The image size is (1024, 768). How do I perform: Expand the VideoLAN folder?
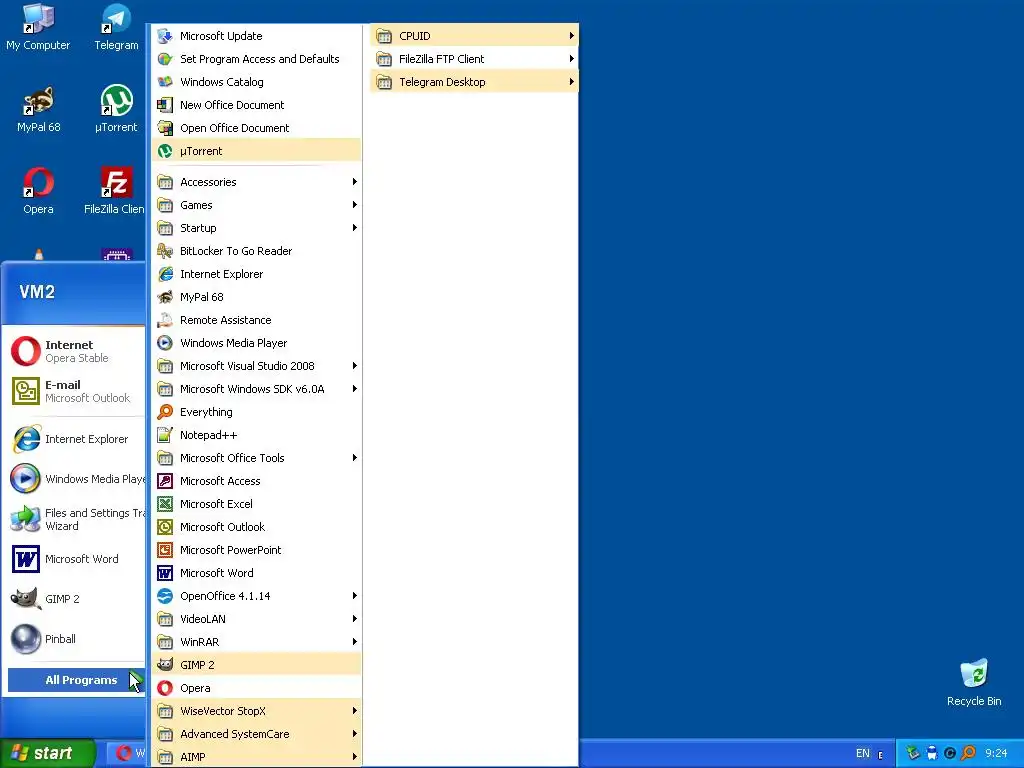256,618
